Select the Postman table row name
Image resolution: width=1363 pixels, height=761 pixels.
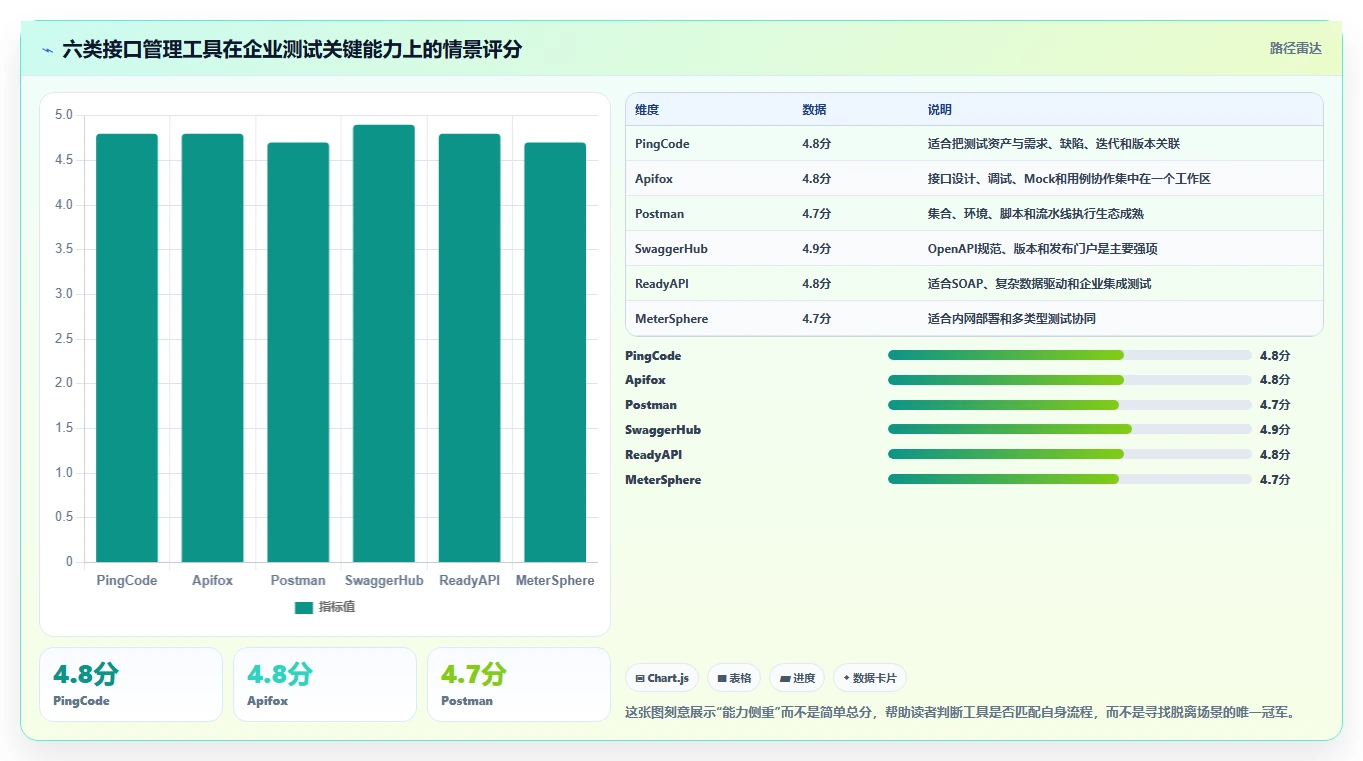pyautogui.click(x=660, y=214)
